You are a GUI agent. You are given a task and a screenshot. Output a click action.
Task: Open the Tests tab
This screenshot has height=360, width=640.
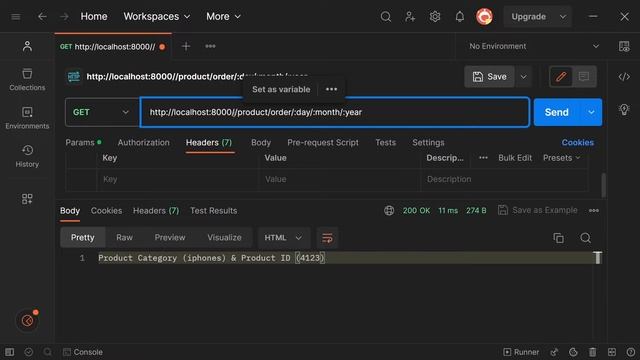(386, 142)
